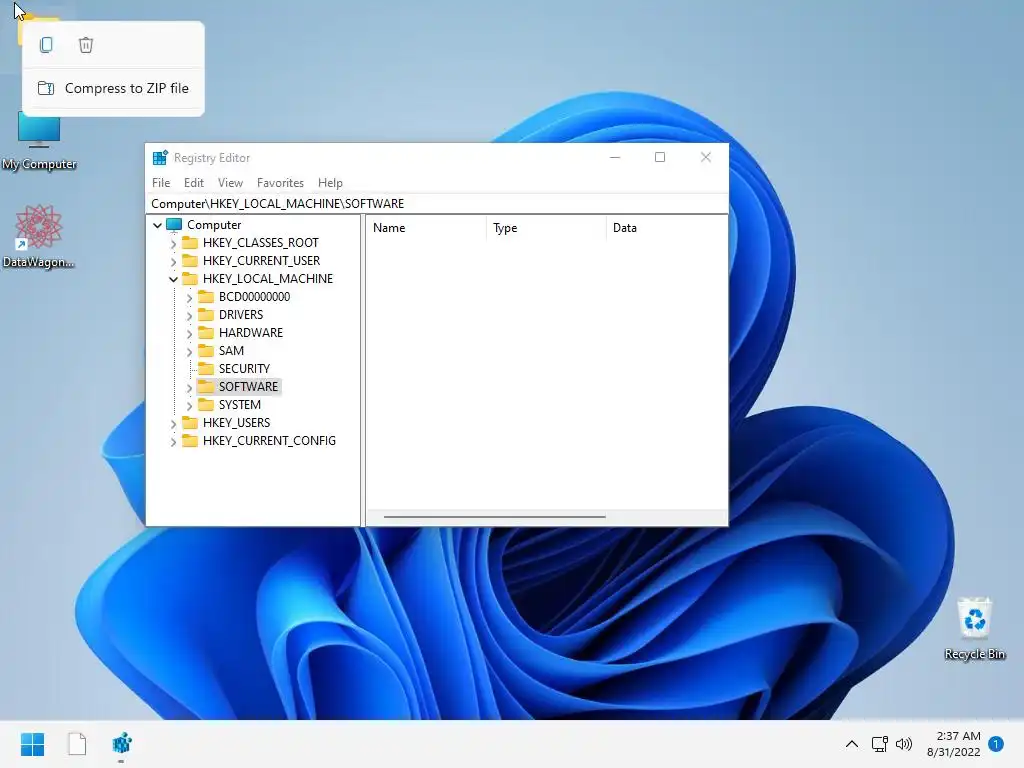This screenshot has width=1024, height=768.
Task: Click the Data column header
Action: pyautogui.click(x=666, y=228)
